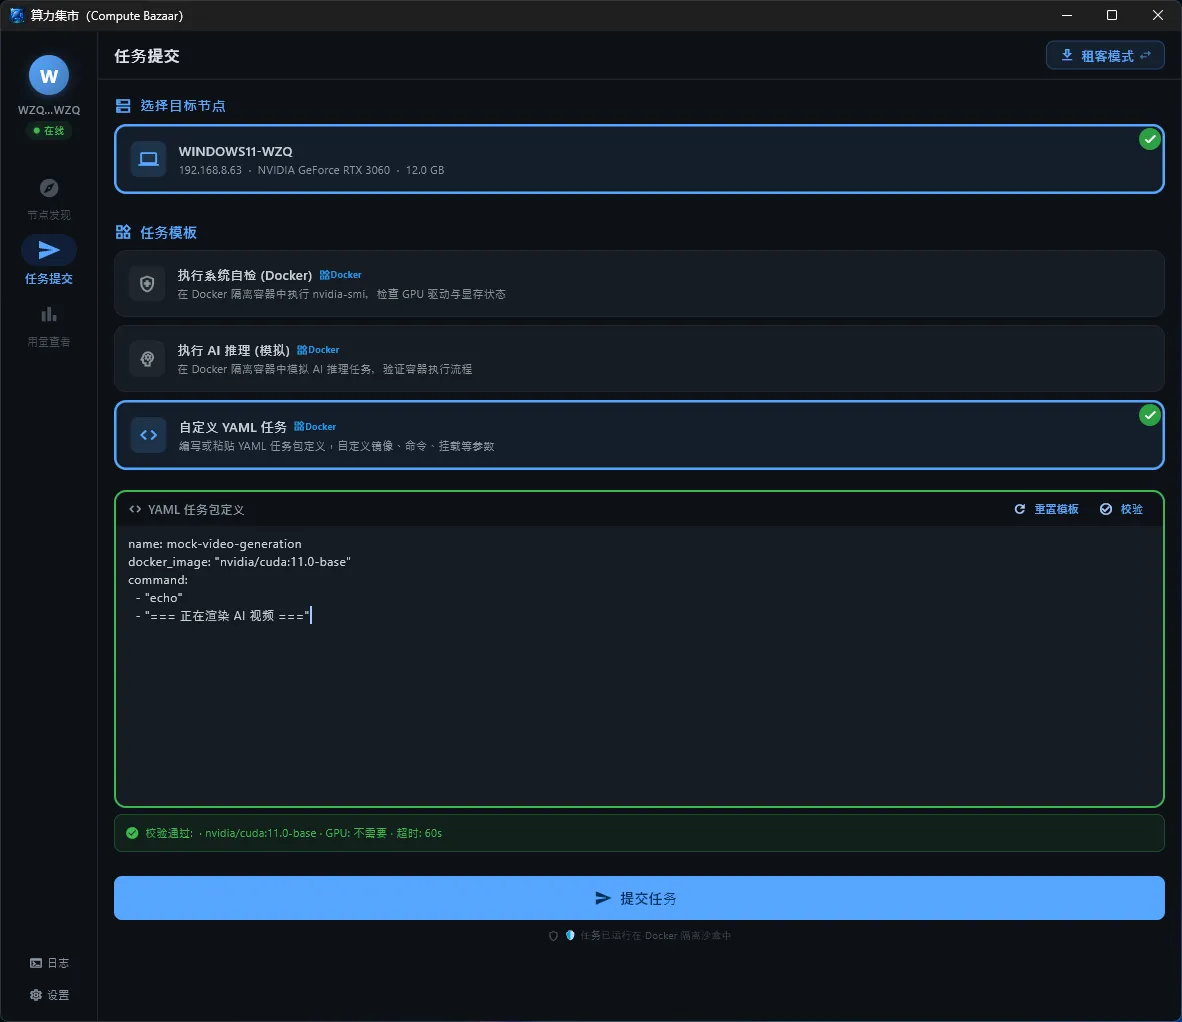Select the 任务提交 paper plane icon
The height and width of the screenshot is (1022, 1182).
coord(49,249)
